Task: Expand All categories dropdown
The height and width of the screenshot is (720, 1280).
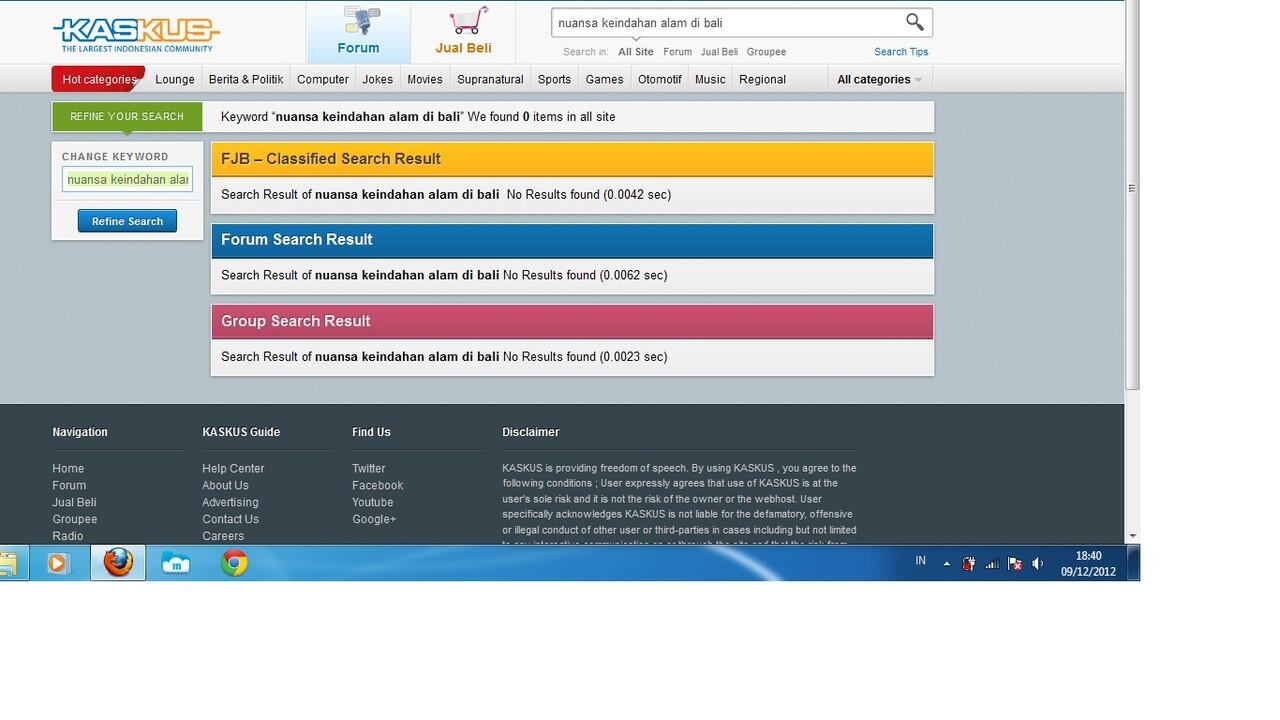Action: [x=880, y=79]
